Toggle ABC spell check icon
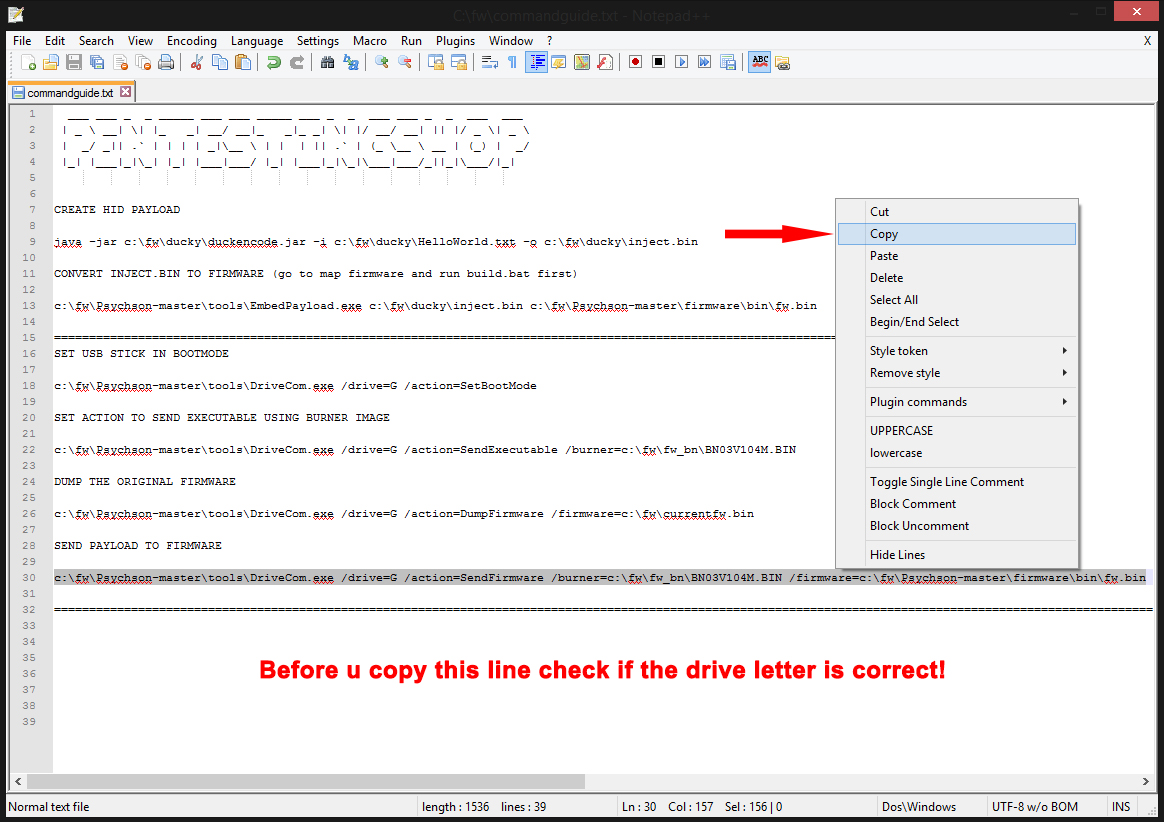The width and height of the screenshot is (1164, 822). [x=759, y=62]
